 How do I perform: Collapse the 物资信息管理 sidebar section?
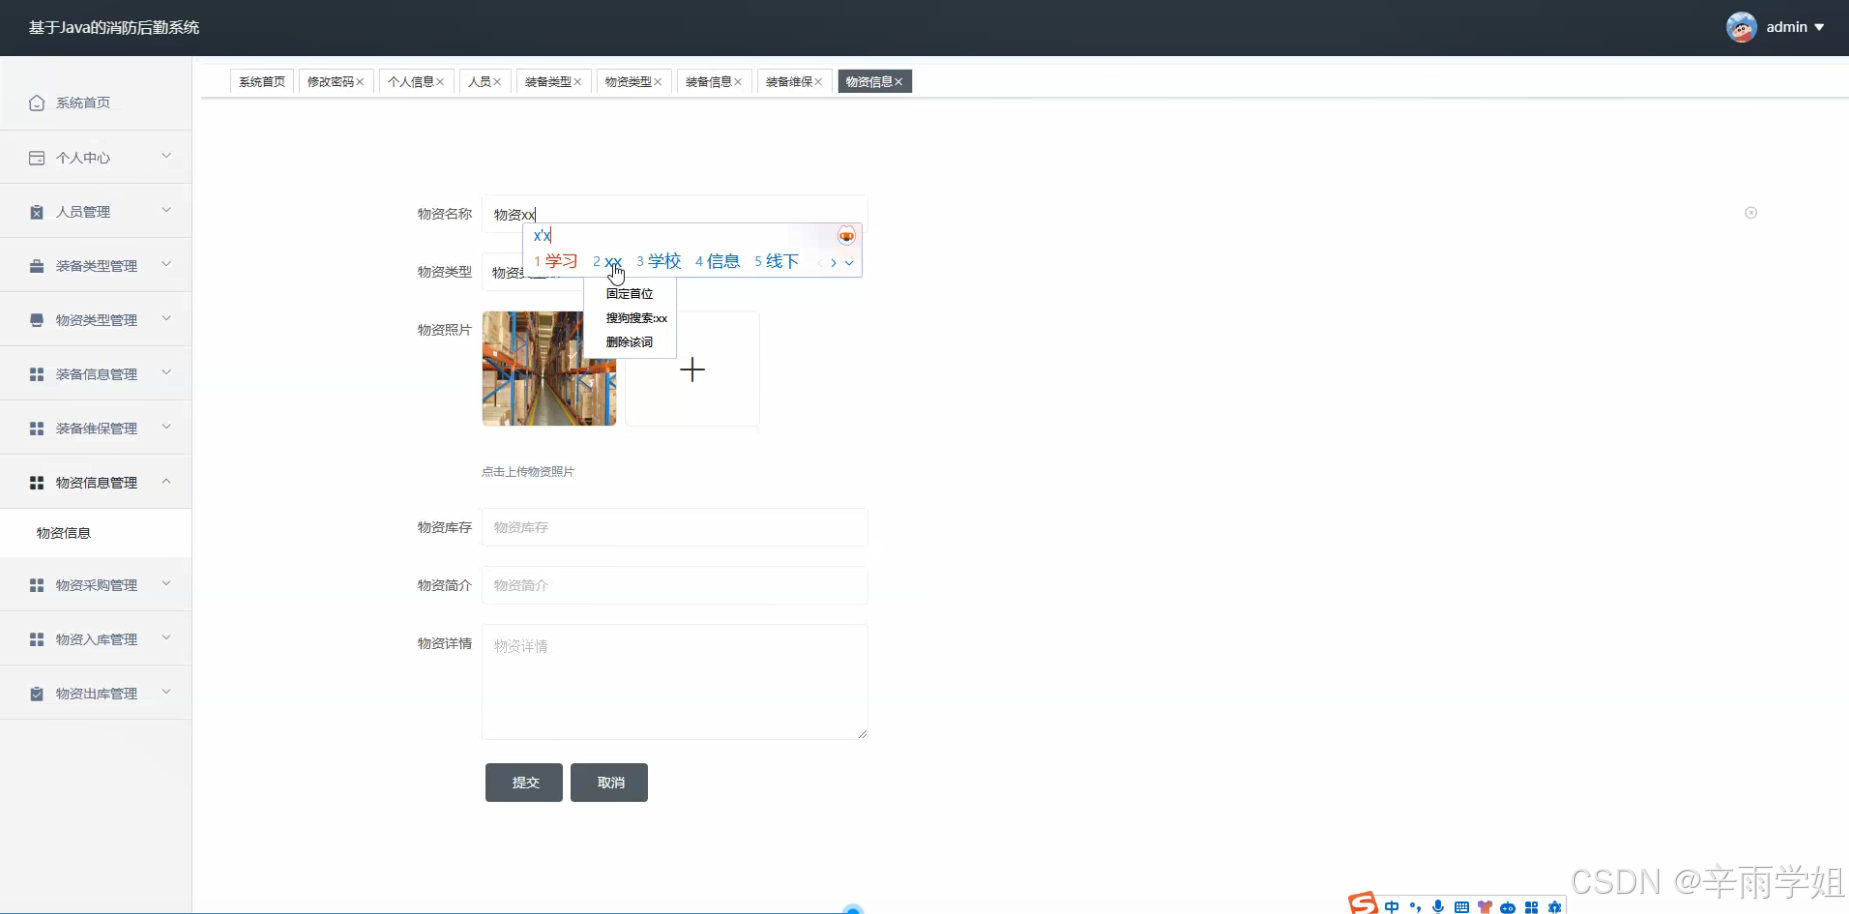[96, 481]
